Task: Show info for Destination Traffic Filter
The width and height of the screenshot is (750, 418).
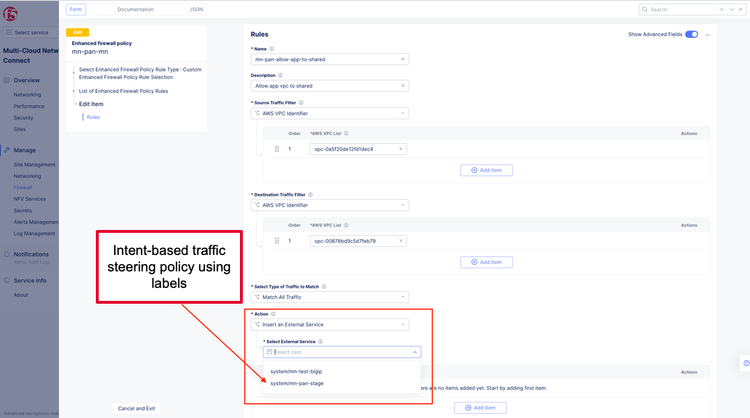Action: pyautogui.click(x=310, y=195)
